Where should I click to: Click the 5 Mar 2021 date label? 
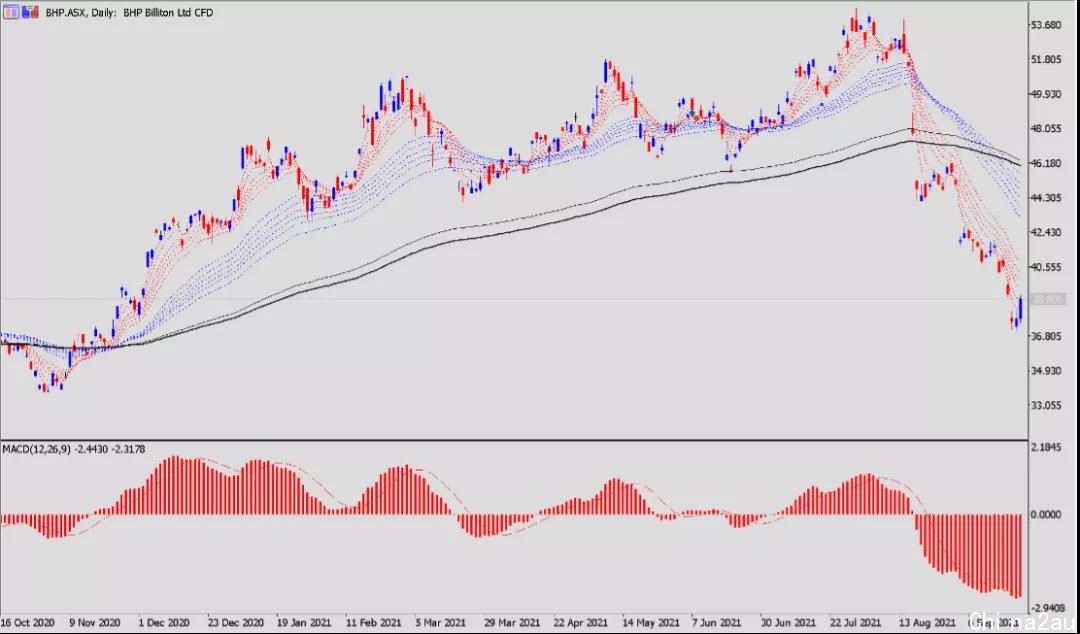tap(439, 620)
